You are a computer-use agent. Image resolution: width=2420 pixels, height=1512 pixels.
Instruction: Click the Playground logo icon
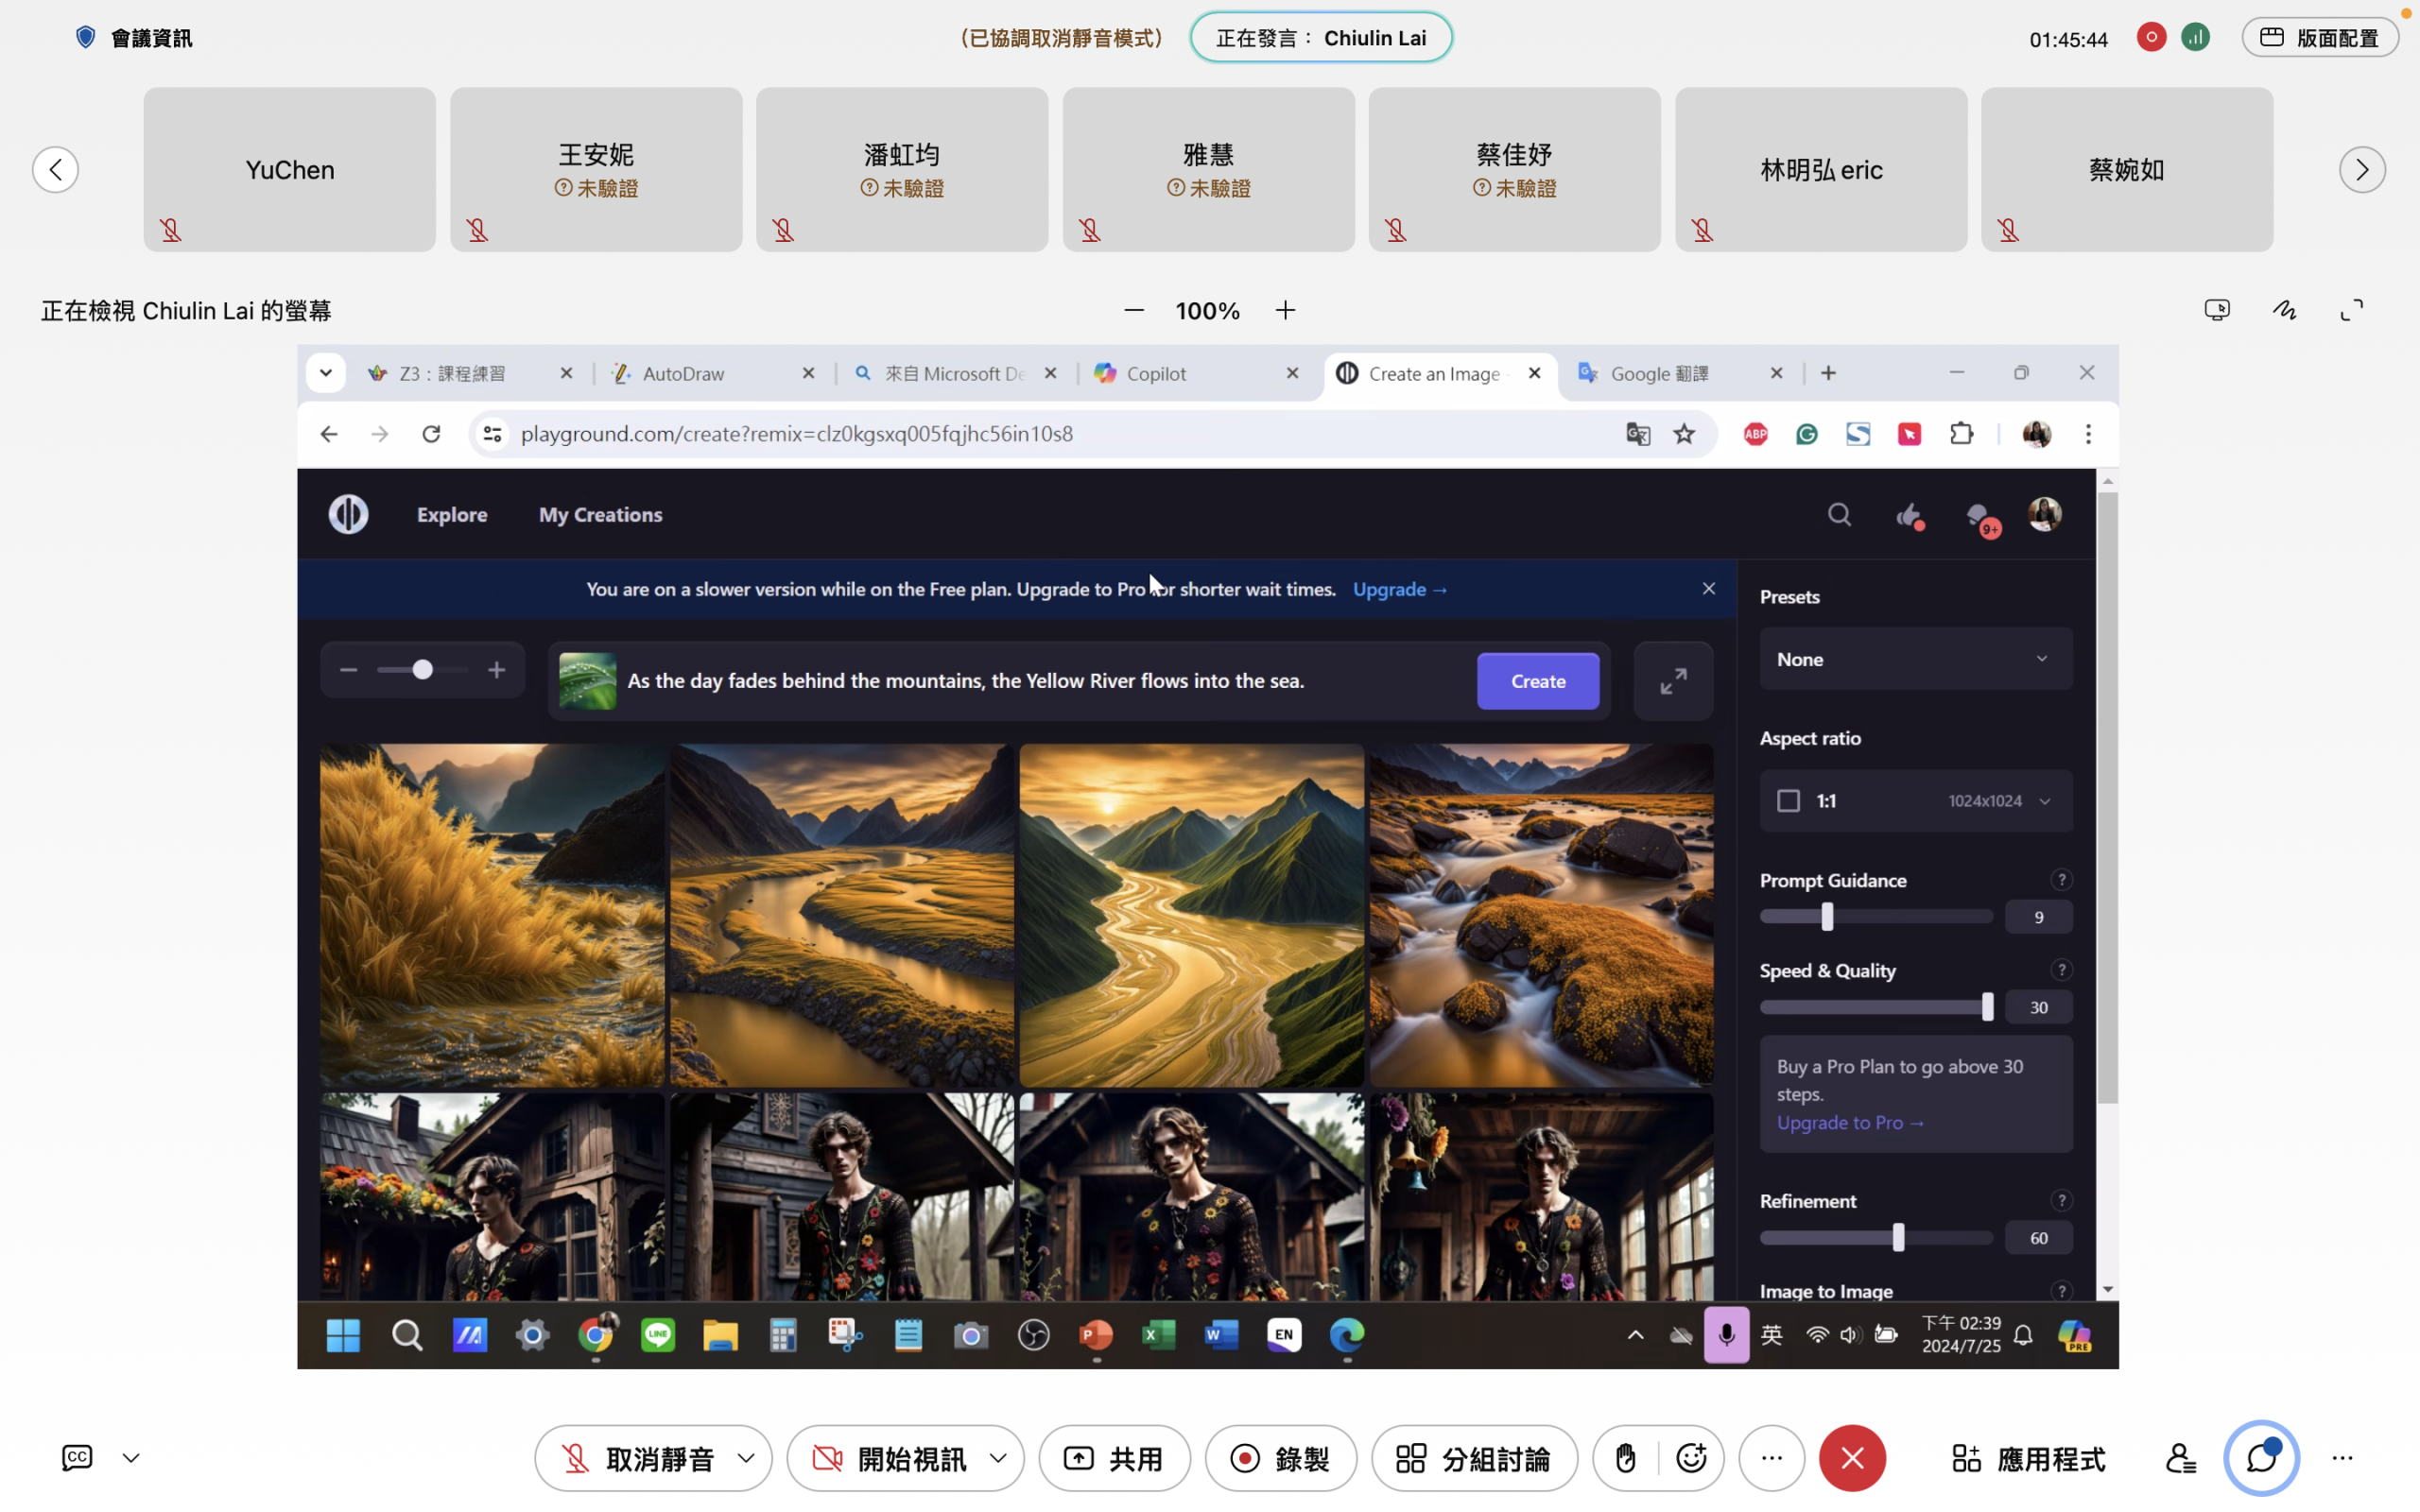click(x=348, y=514)
